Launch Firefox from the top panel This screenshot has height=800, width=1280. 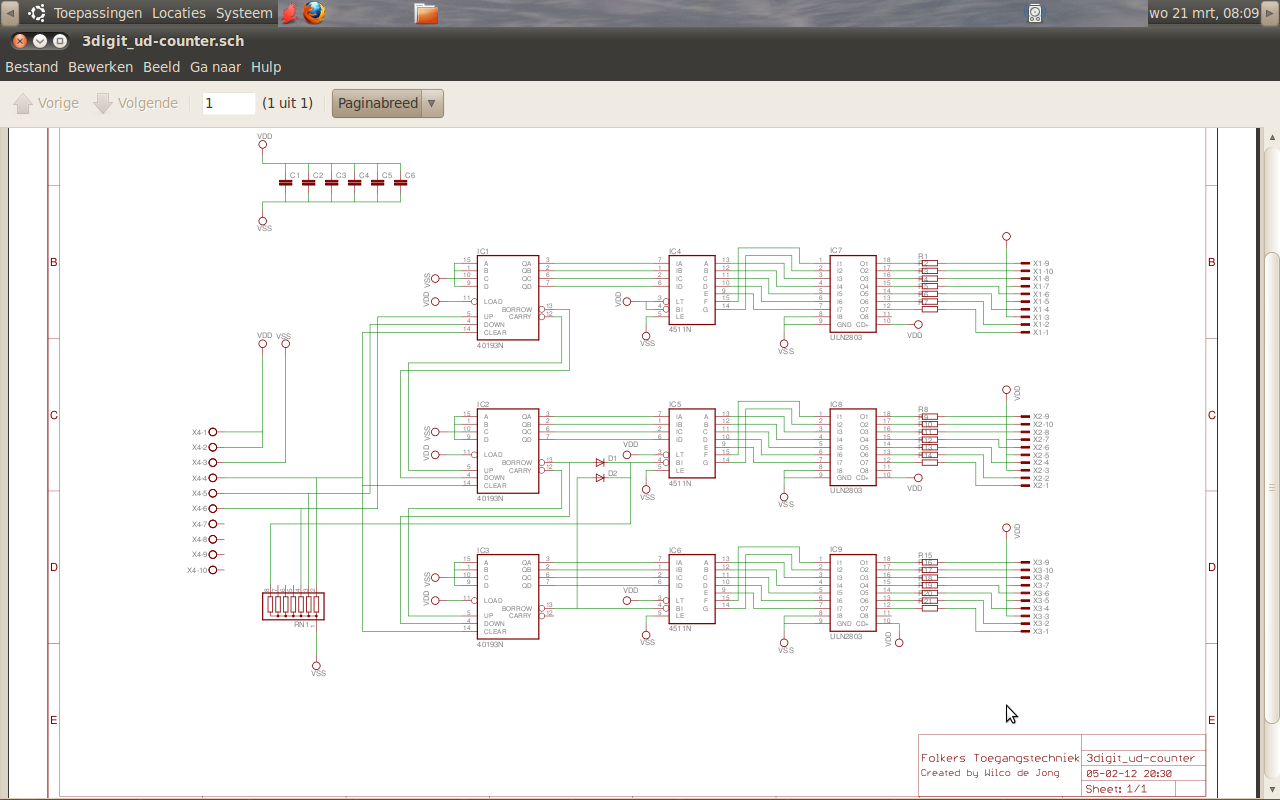click(x=314, y=13)
